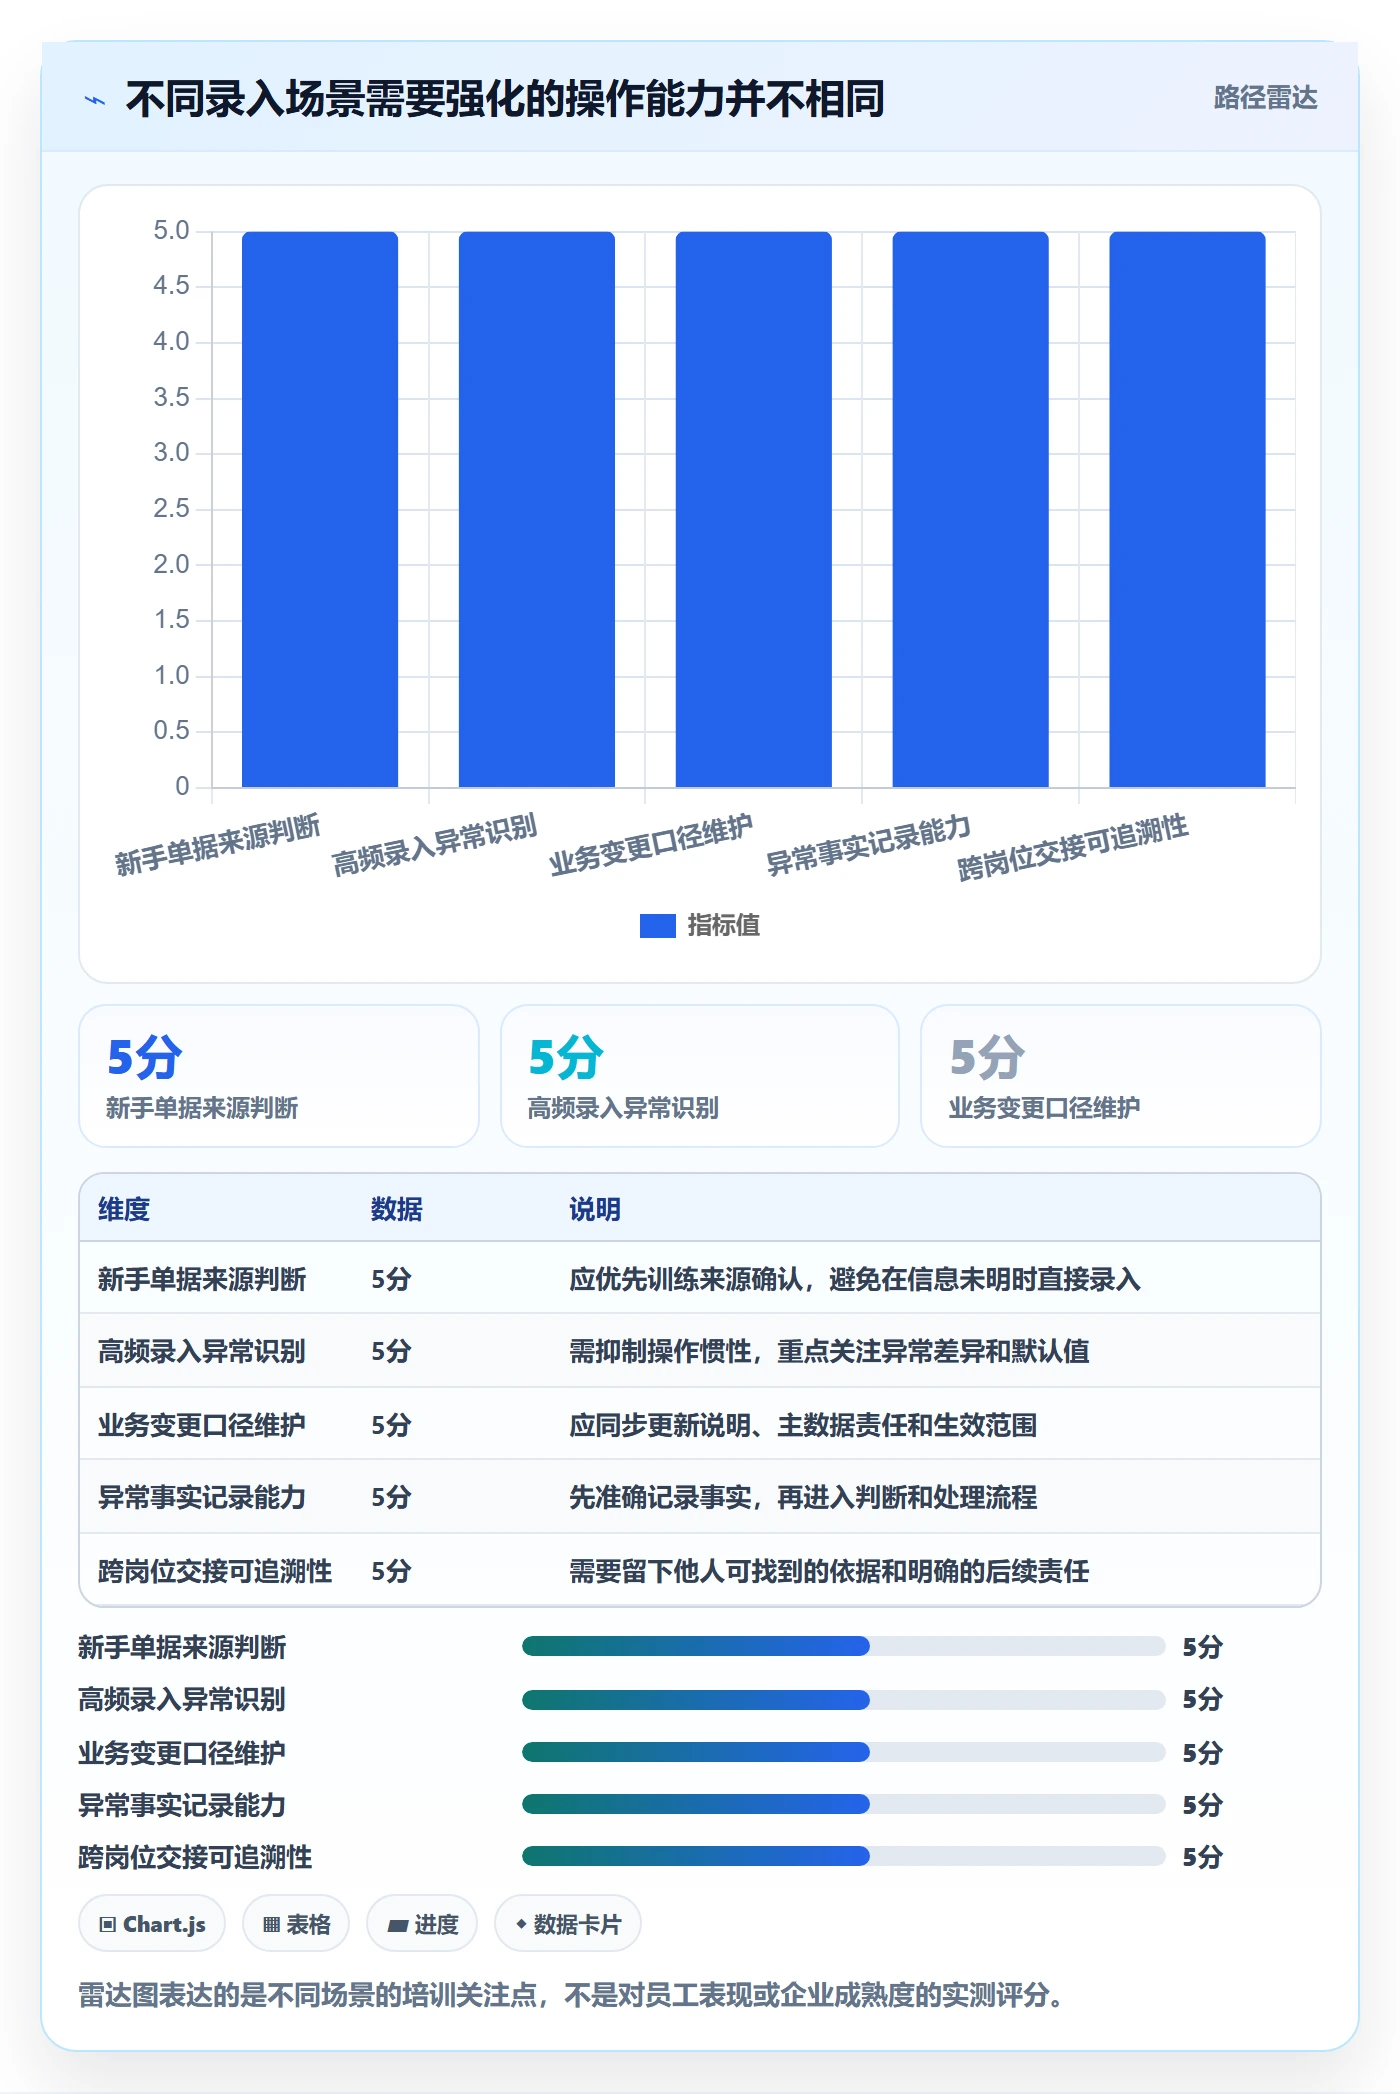Image resolution: width=1400 pixels, height=2094 pixels.
Task: Click the progress bar for 异常事实记录能力
Action: (844, 1804)
